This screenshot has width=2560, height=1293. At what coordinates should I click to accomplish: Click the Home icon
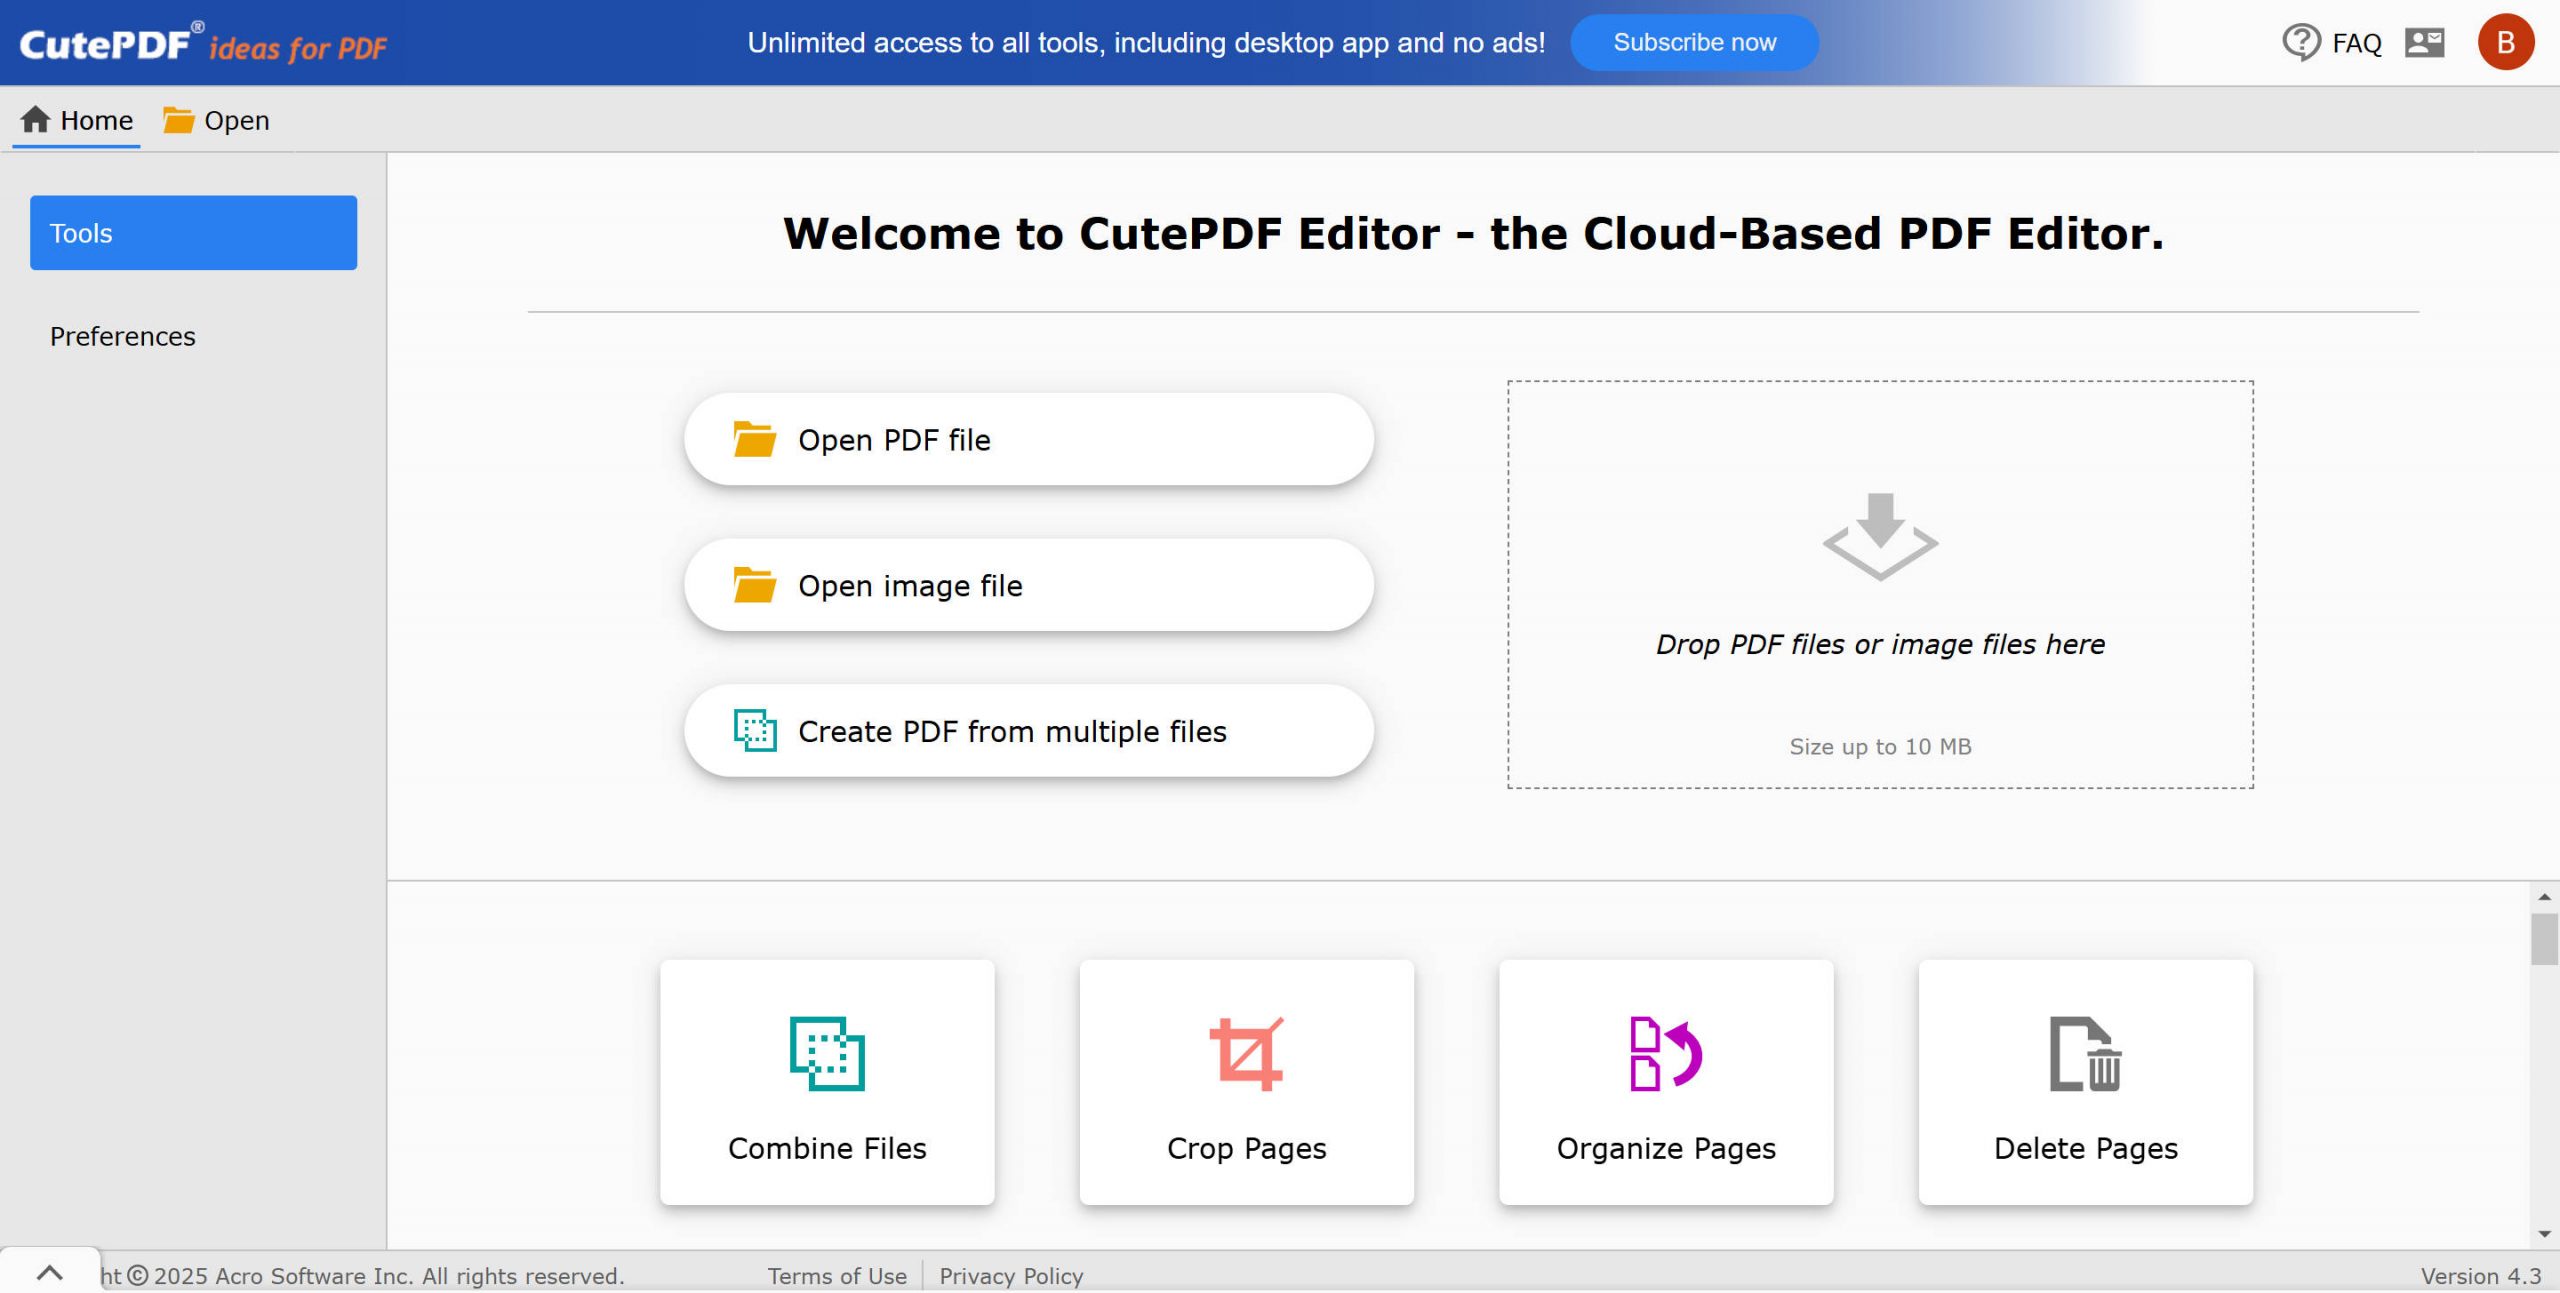tap(35, 118)
